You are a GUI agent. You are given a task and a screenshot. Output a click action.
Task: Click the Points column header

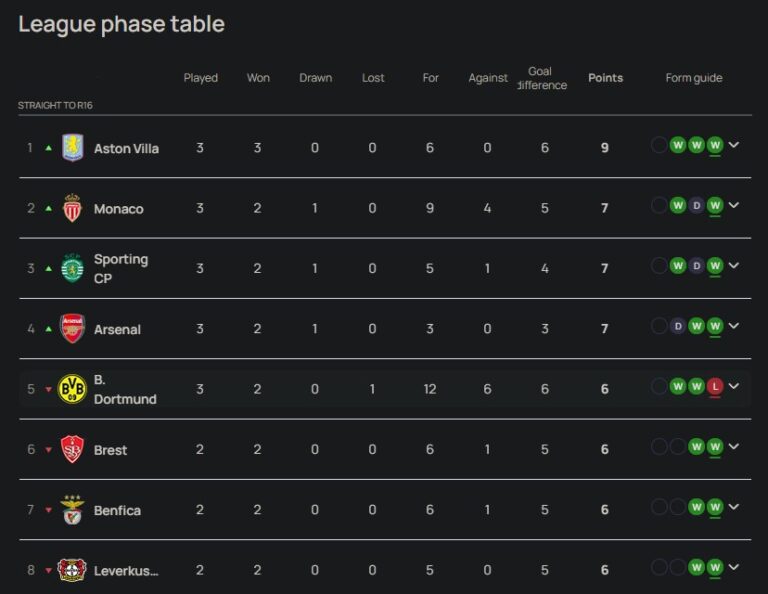[x=605, y=78]
